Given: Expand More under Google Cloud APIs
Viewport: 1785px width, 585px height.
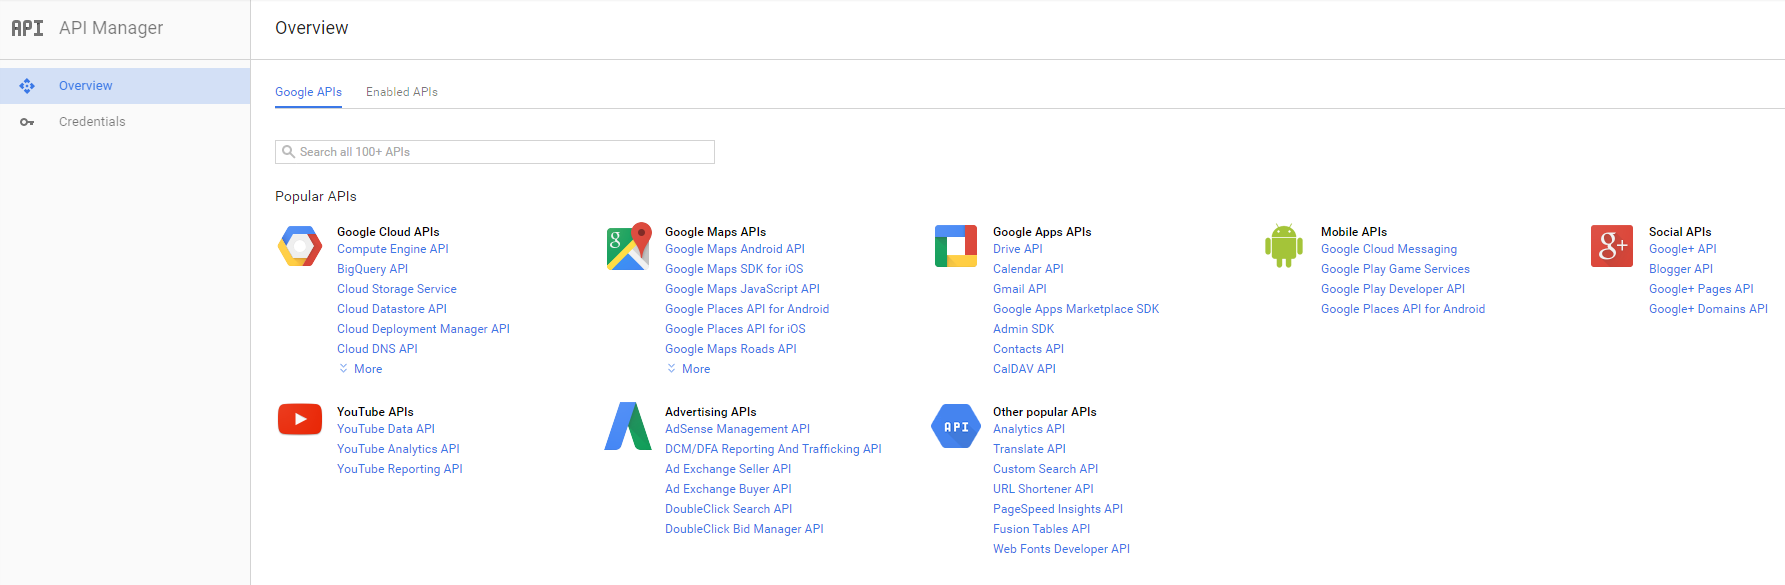Looking at the screenshot, I should pyautogui.click(x=361, y=369).
